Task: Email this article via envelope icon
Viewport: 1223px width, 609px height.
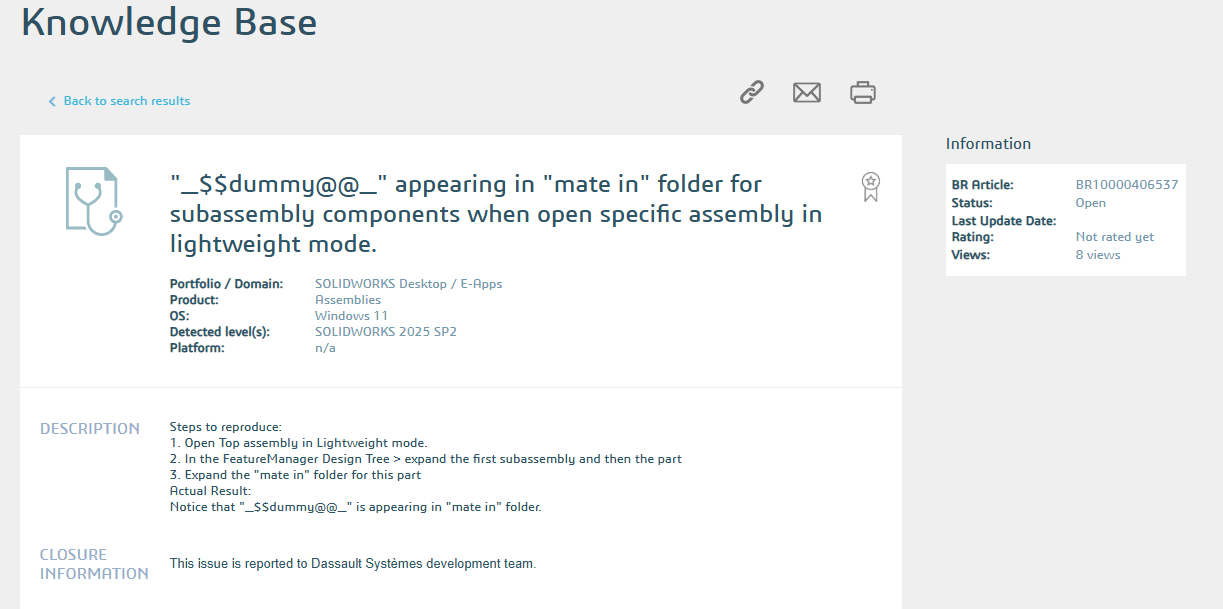Action: [x=806, y=93]
